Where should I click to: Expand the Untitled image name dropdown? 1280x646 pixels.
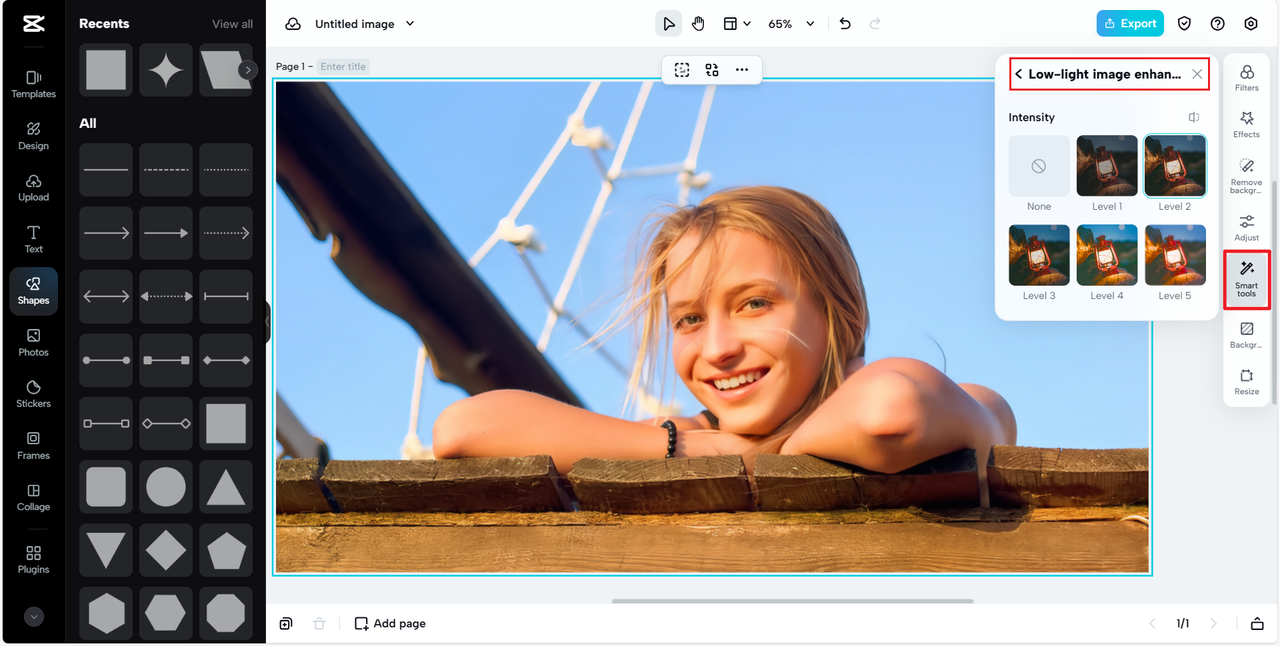(410, 24)
